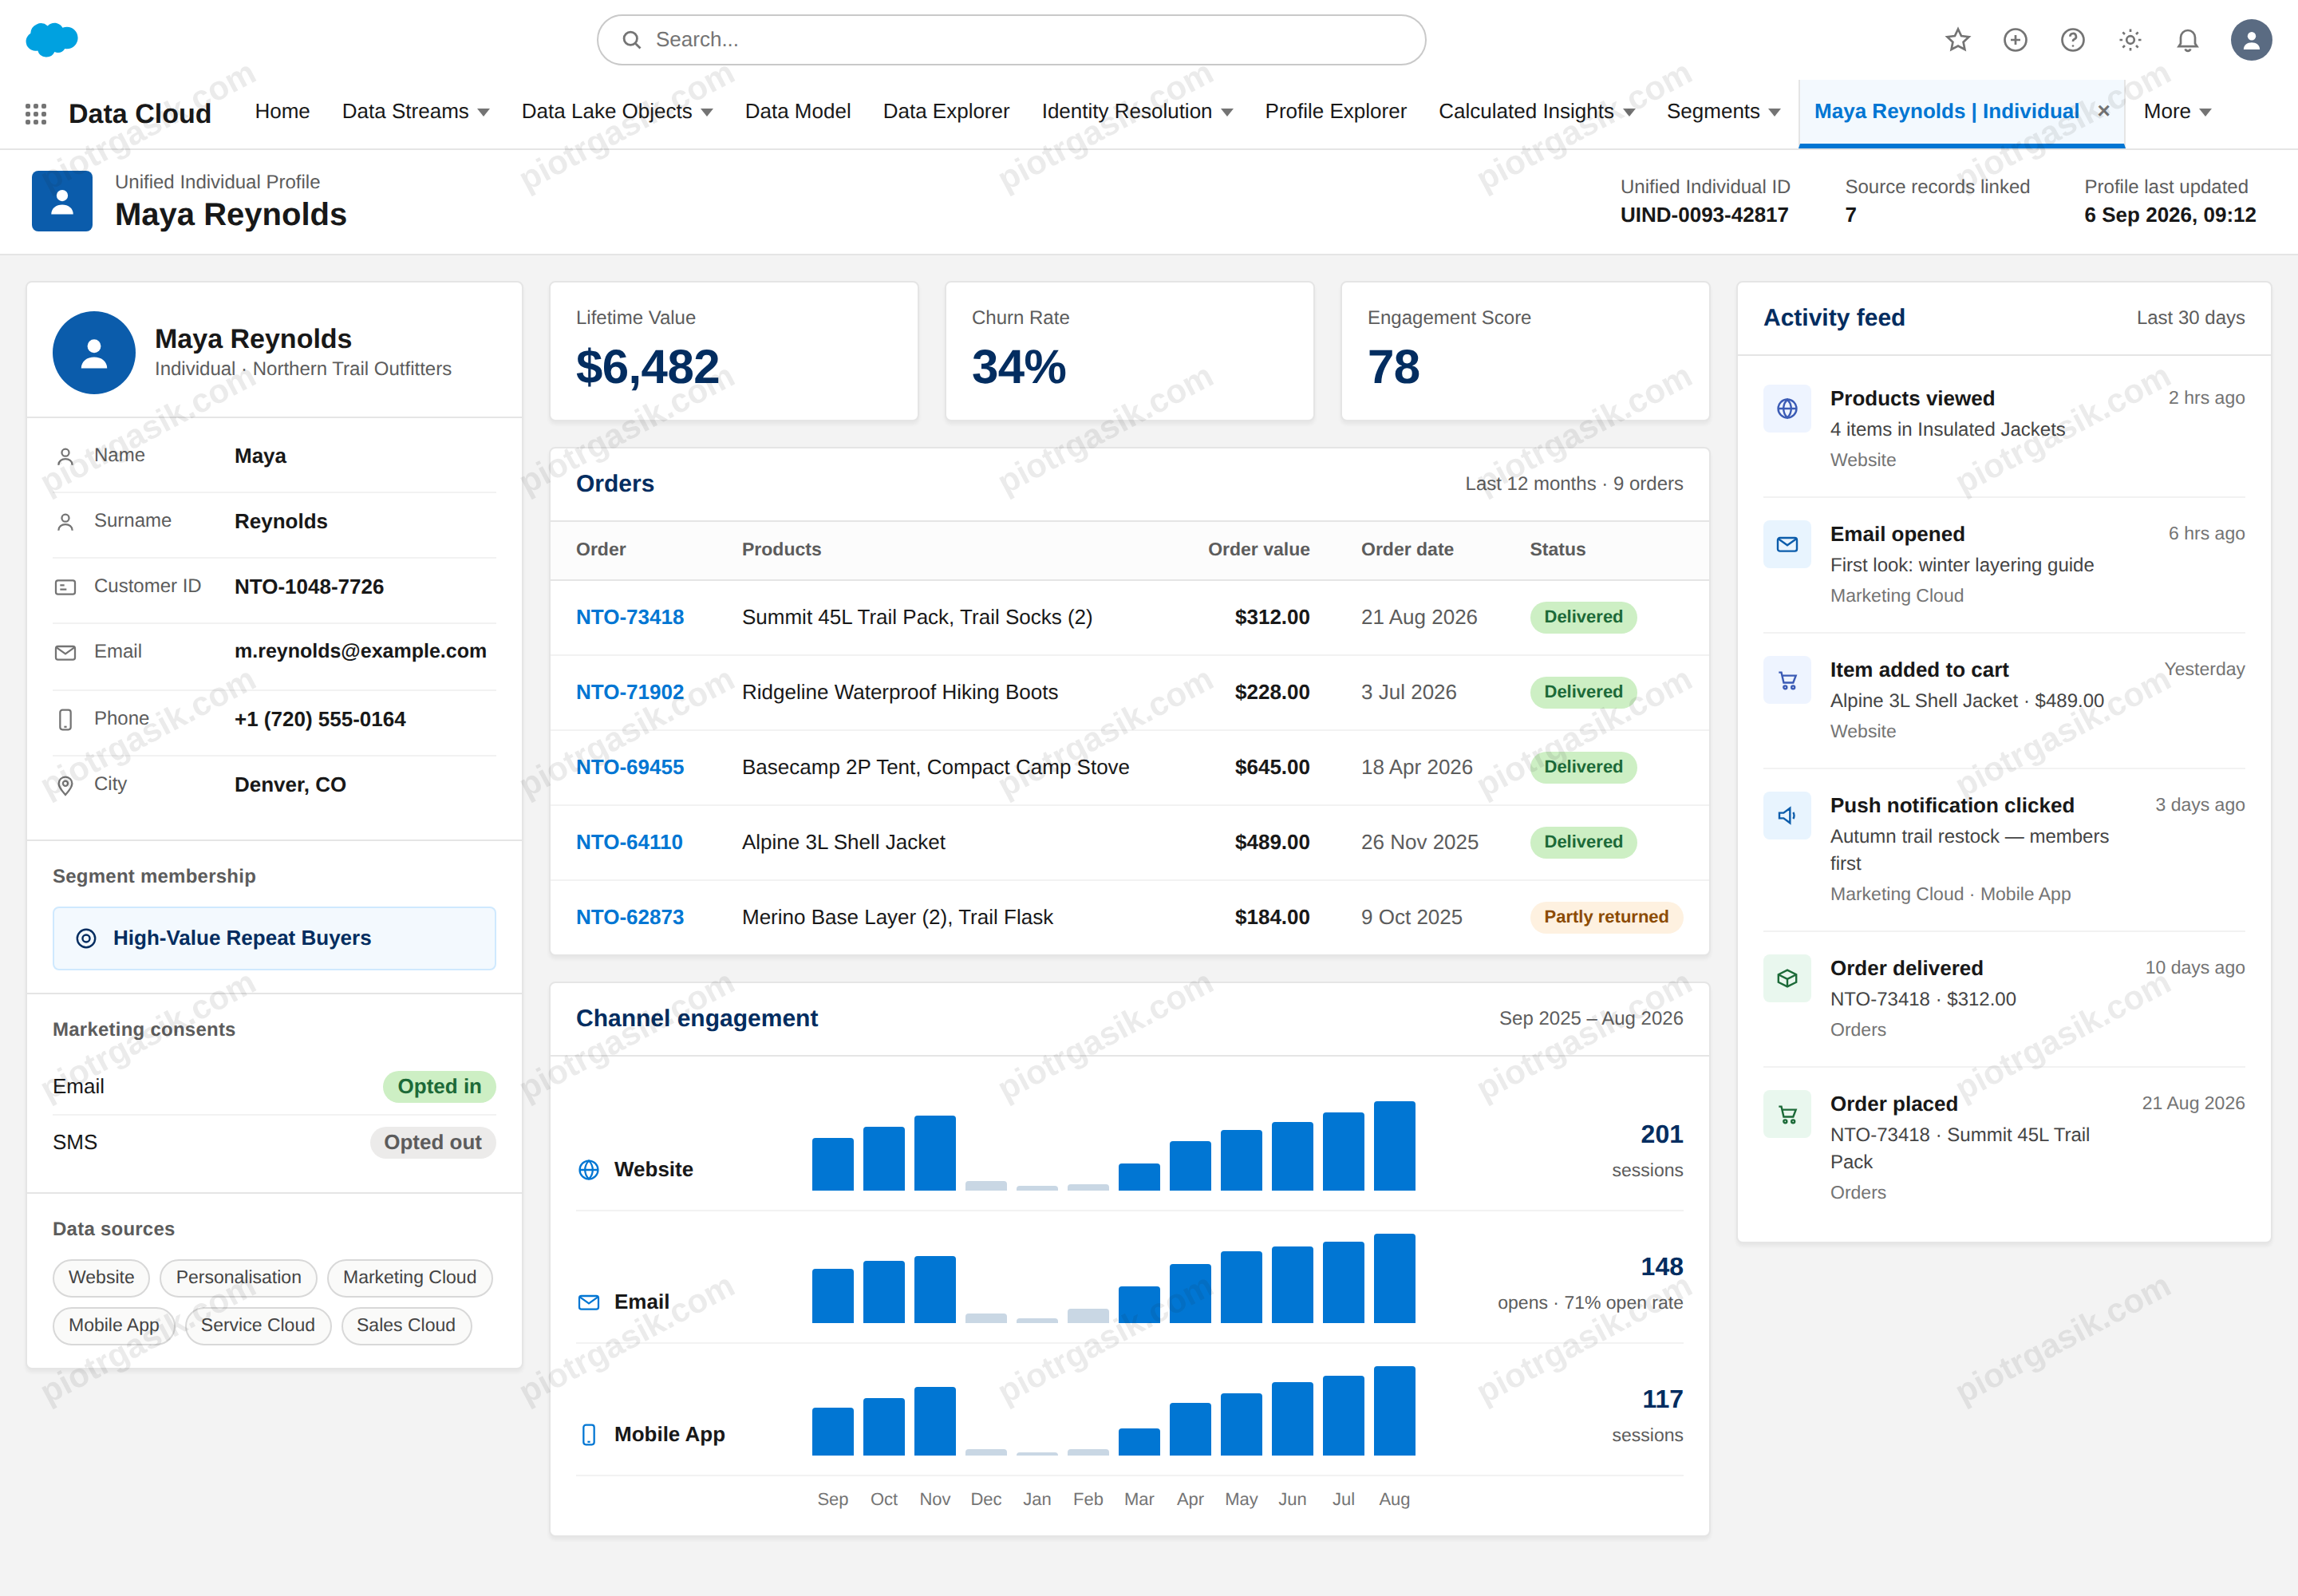The width and height of the screenshot is (2298, 1596).
Task: Click the Order date column header
Action: click(1407, 550)
